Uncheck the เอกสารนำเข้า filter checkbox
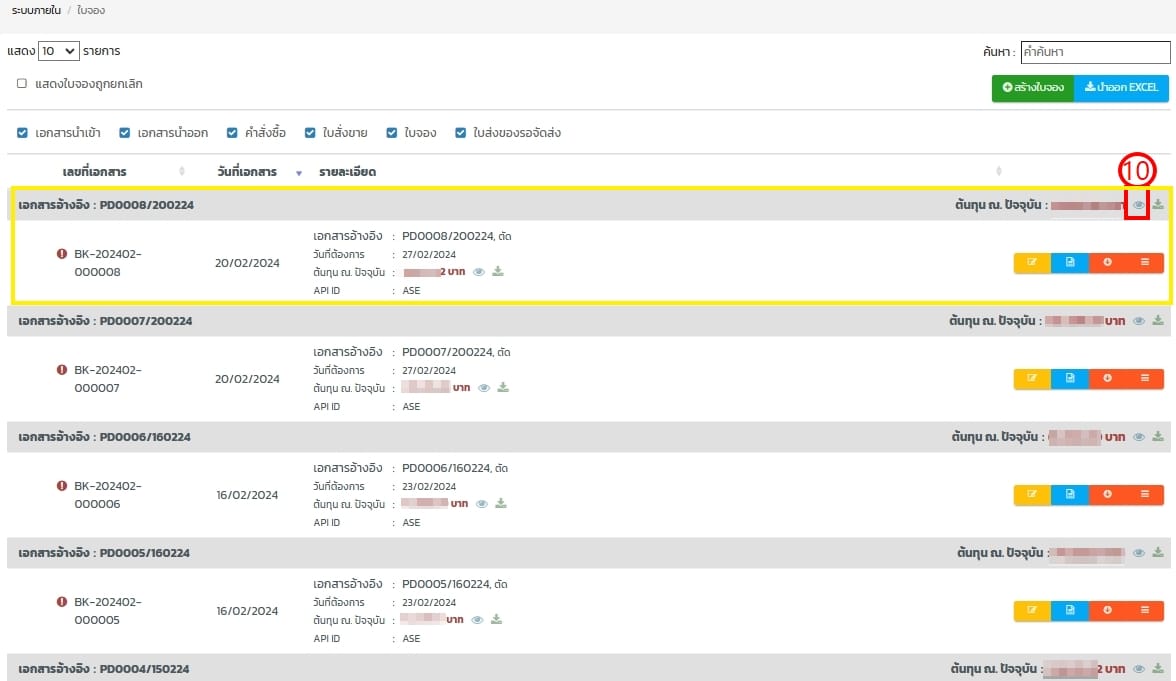Image resolution: width=1176 pixels, height=681 pixels. (x=23, y=133)
